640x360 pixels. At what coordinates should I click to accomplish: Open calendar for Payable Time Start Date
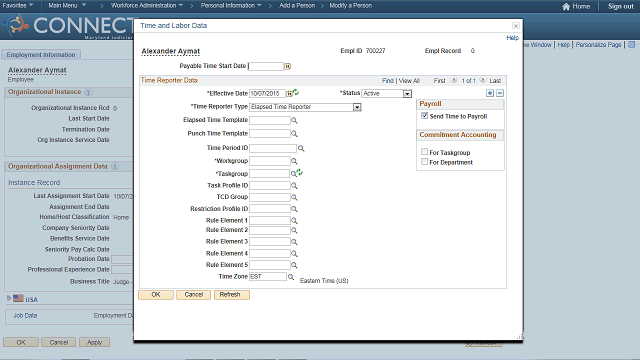287,66
